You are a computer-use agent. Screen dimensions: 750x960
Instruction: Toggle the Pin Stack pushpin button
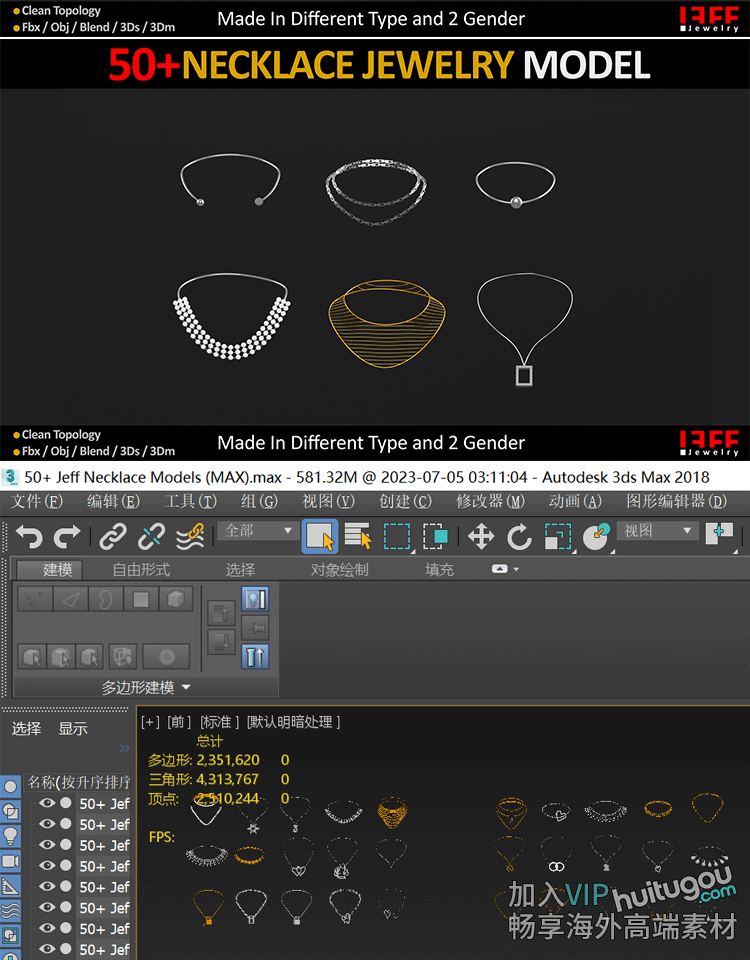tap(255, 628)
